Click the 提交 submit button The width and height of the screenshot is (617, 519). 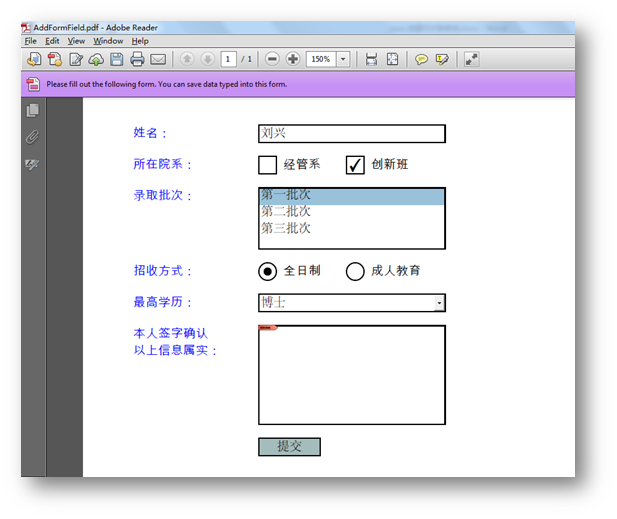[289, 447]
